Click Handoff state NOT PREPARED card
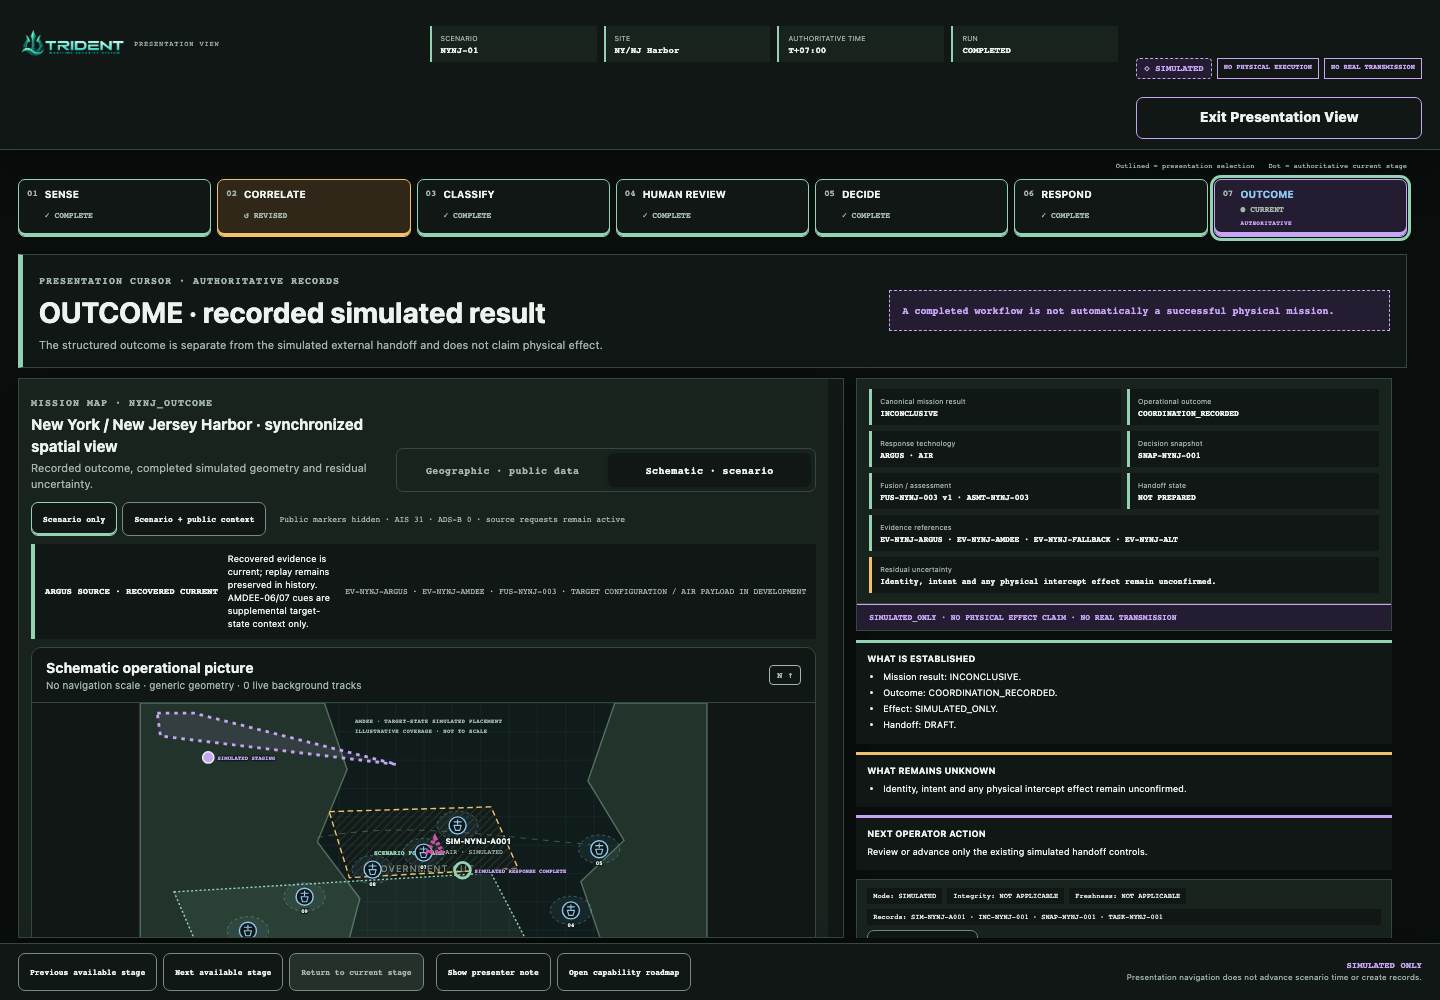 pyautogui.click(x=1253, y=491)
